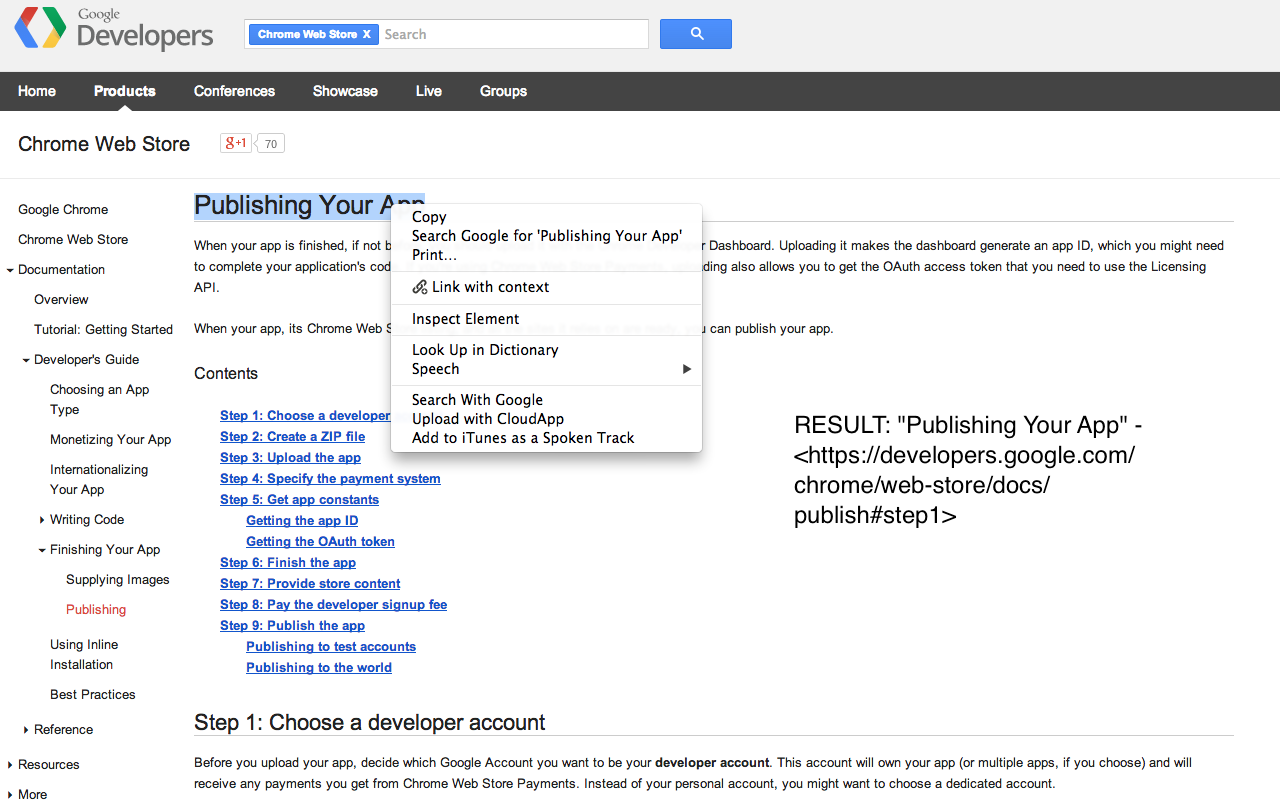1280x800 pixels.
Task: Expand the Writing Code section
Action: 42,520
